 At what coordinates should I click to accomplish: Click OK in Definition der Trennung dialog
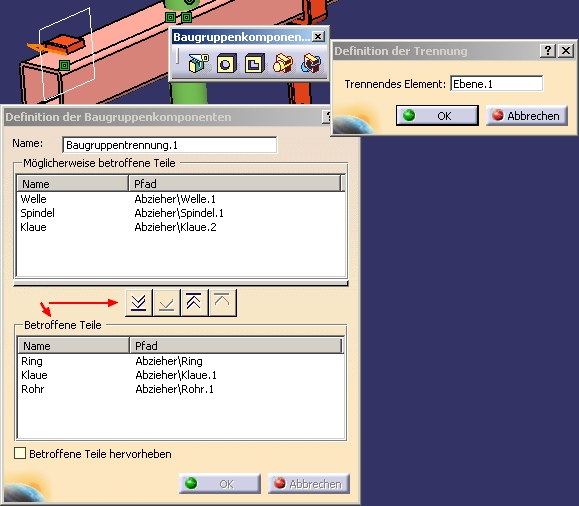437,116
